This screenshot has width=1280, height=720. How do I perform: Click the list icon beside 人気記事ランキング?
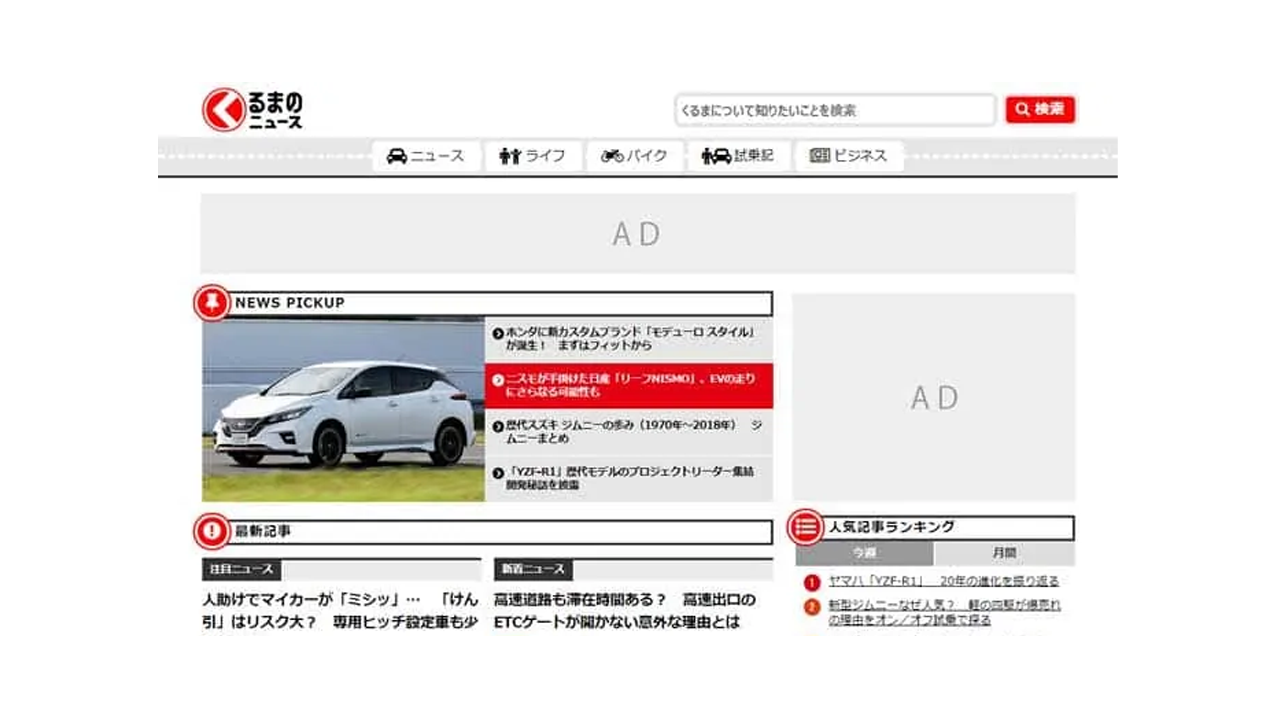[805, 526]
